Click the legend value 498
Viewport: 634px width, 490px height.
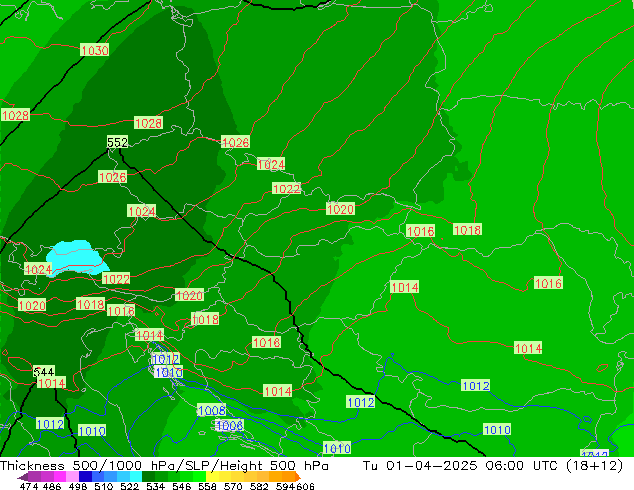click(77, 486)
